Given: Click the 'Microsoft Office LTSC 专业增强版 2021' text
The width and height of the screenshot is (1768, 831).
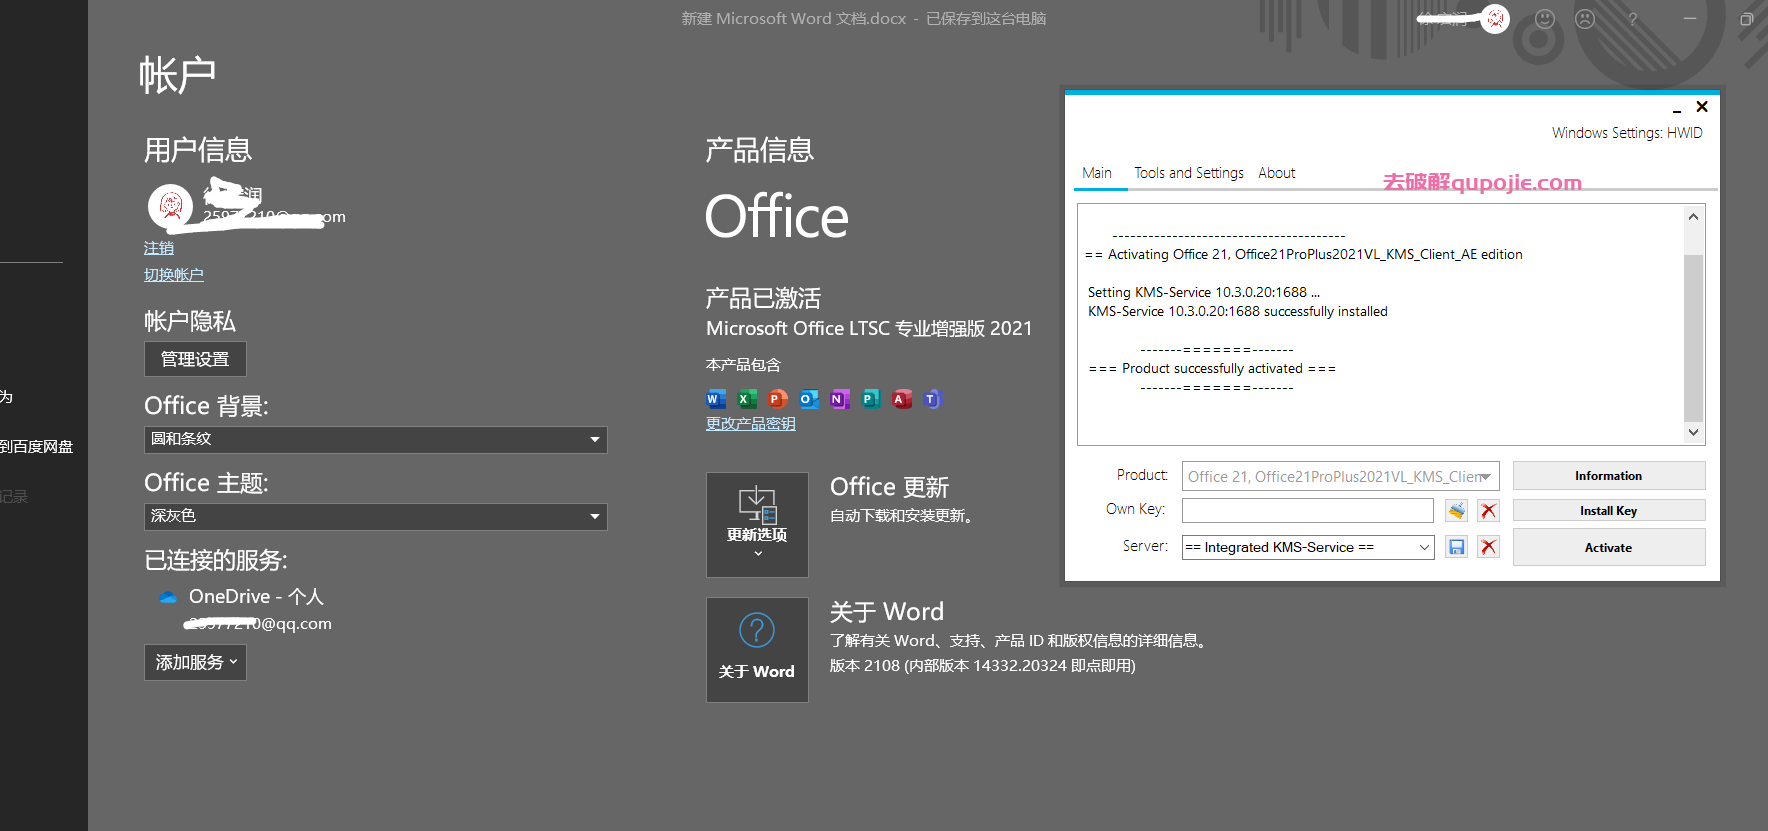Looking at the screenshot, I should click(869, 328).
